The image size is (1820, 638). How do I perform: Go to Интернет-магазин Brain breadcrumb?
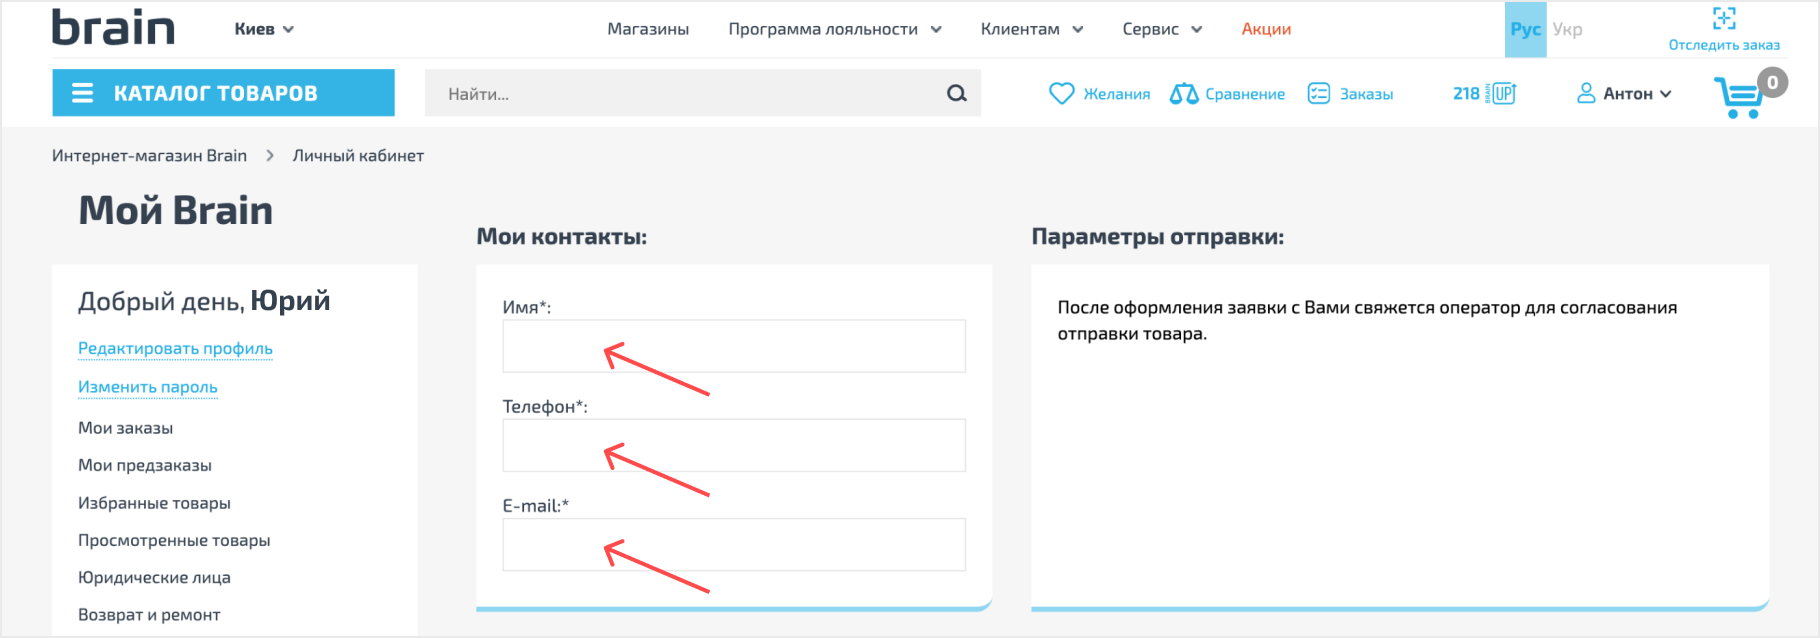(149, 156)
